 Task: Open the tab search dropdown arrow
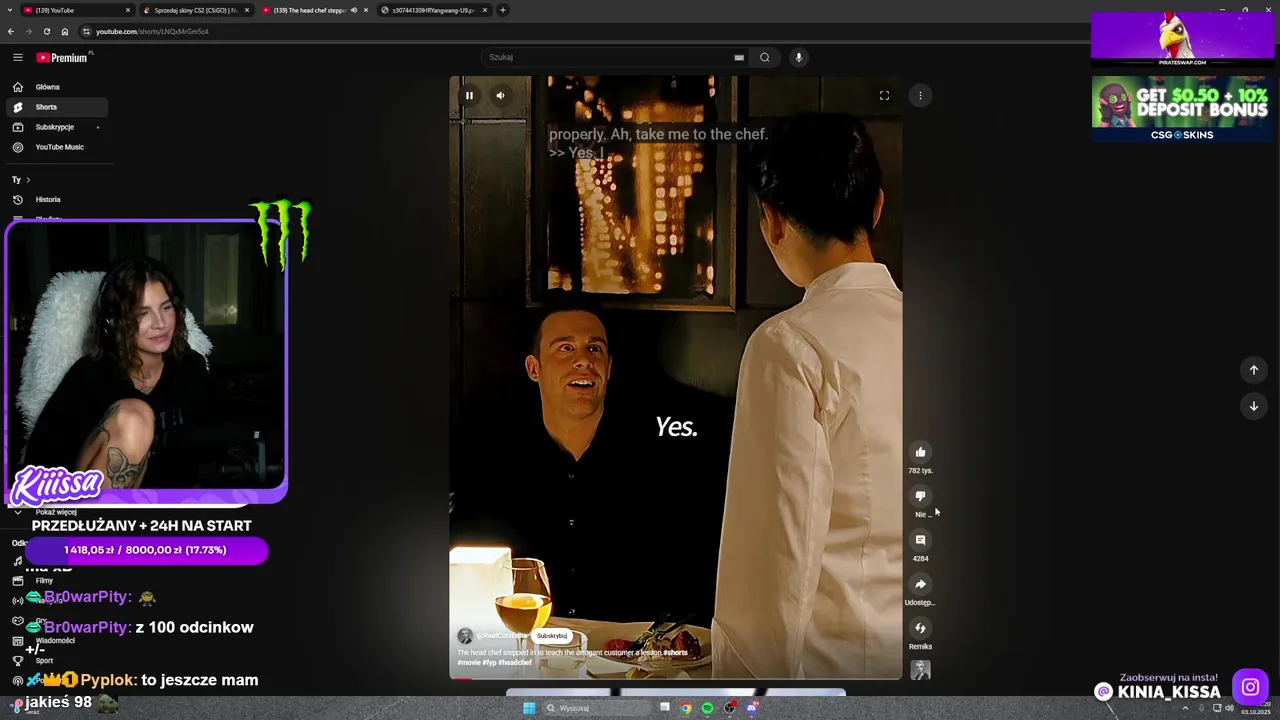pyautogui.click(x=10, y=10)
